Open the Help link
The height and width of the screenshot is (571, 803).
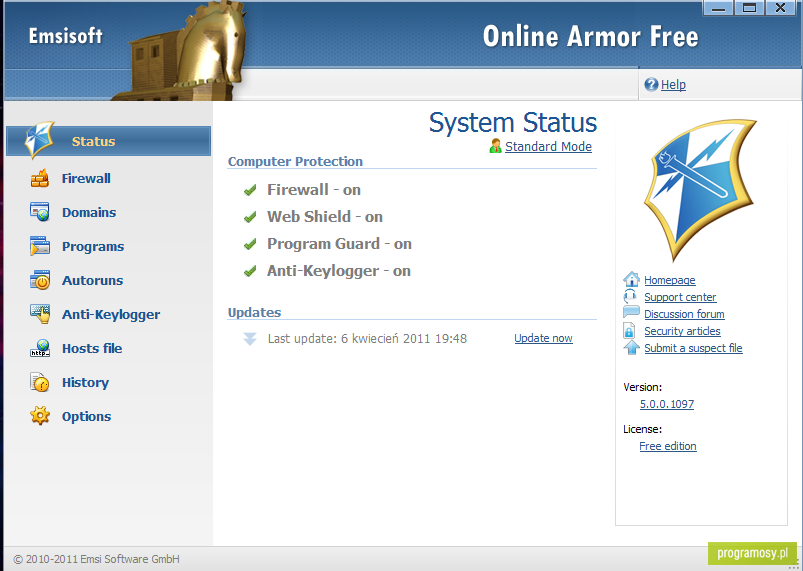pos(673,84)
